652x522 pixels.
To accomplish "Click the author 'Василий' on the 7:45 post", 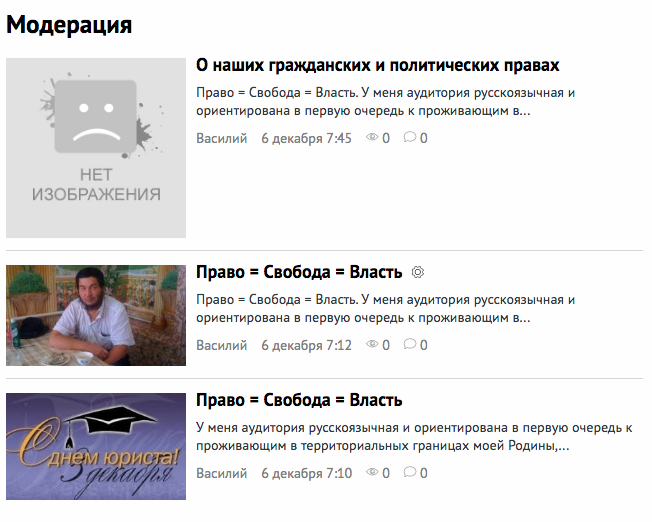I will (x=221, y=138).
